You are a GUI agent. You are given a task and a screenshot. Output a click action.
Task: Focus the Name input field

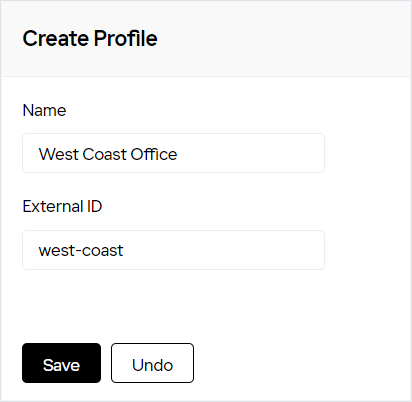coord(173,153)
